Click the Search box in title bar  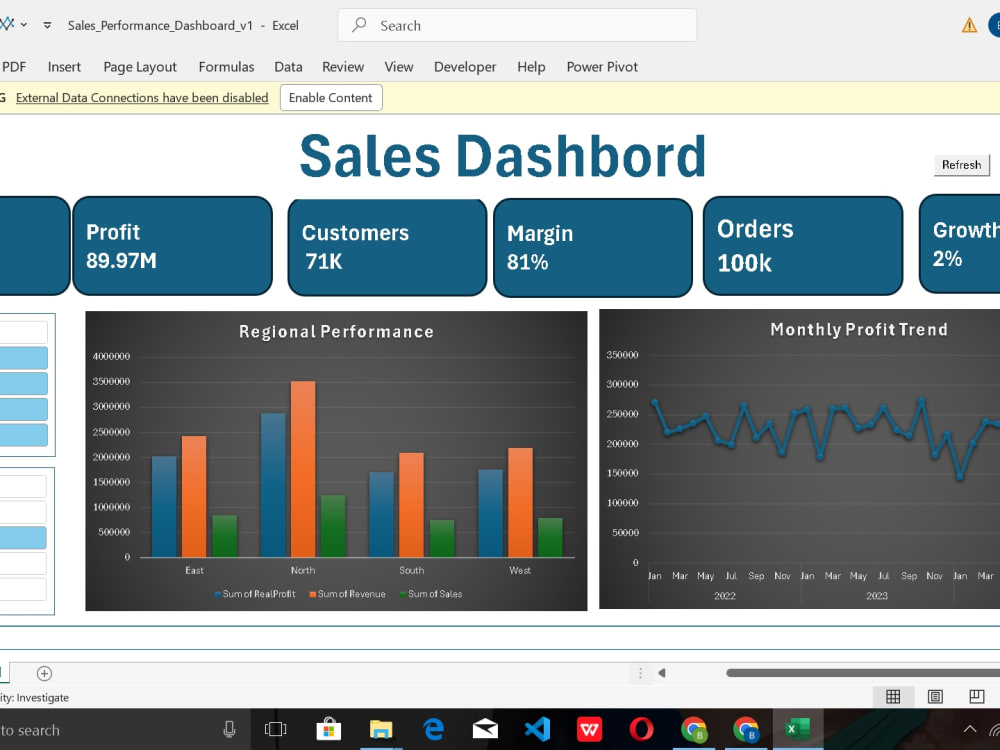[517, 26]
